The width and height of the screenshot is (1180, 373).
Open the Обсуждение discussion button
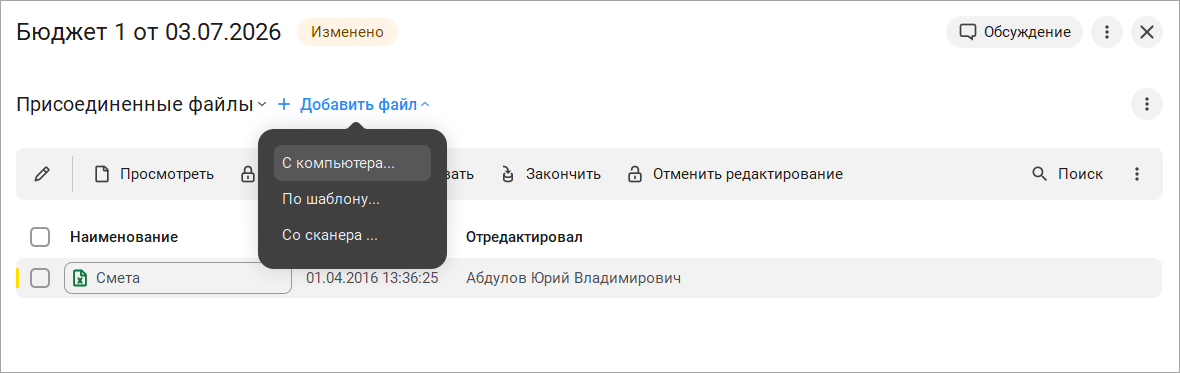pos(1014,32)
